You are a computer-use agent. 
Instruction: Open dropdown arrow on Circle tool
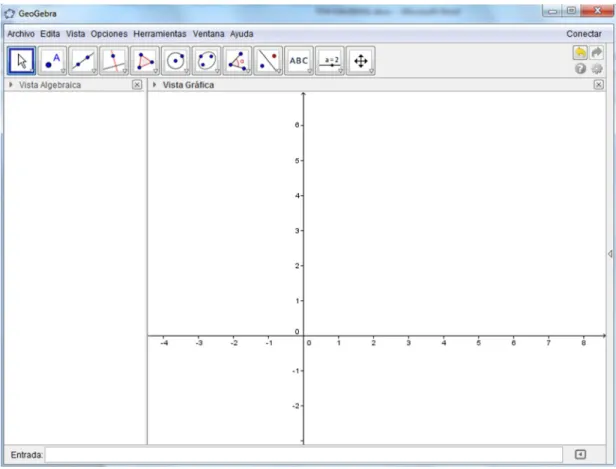coord(186,71)
